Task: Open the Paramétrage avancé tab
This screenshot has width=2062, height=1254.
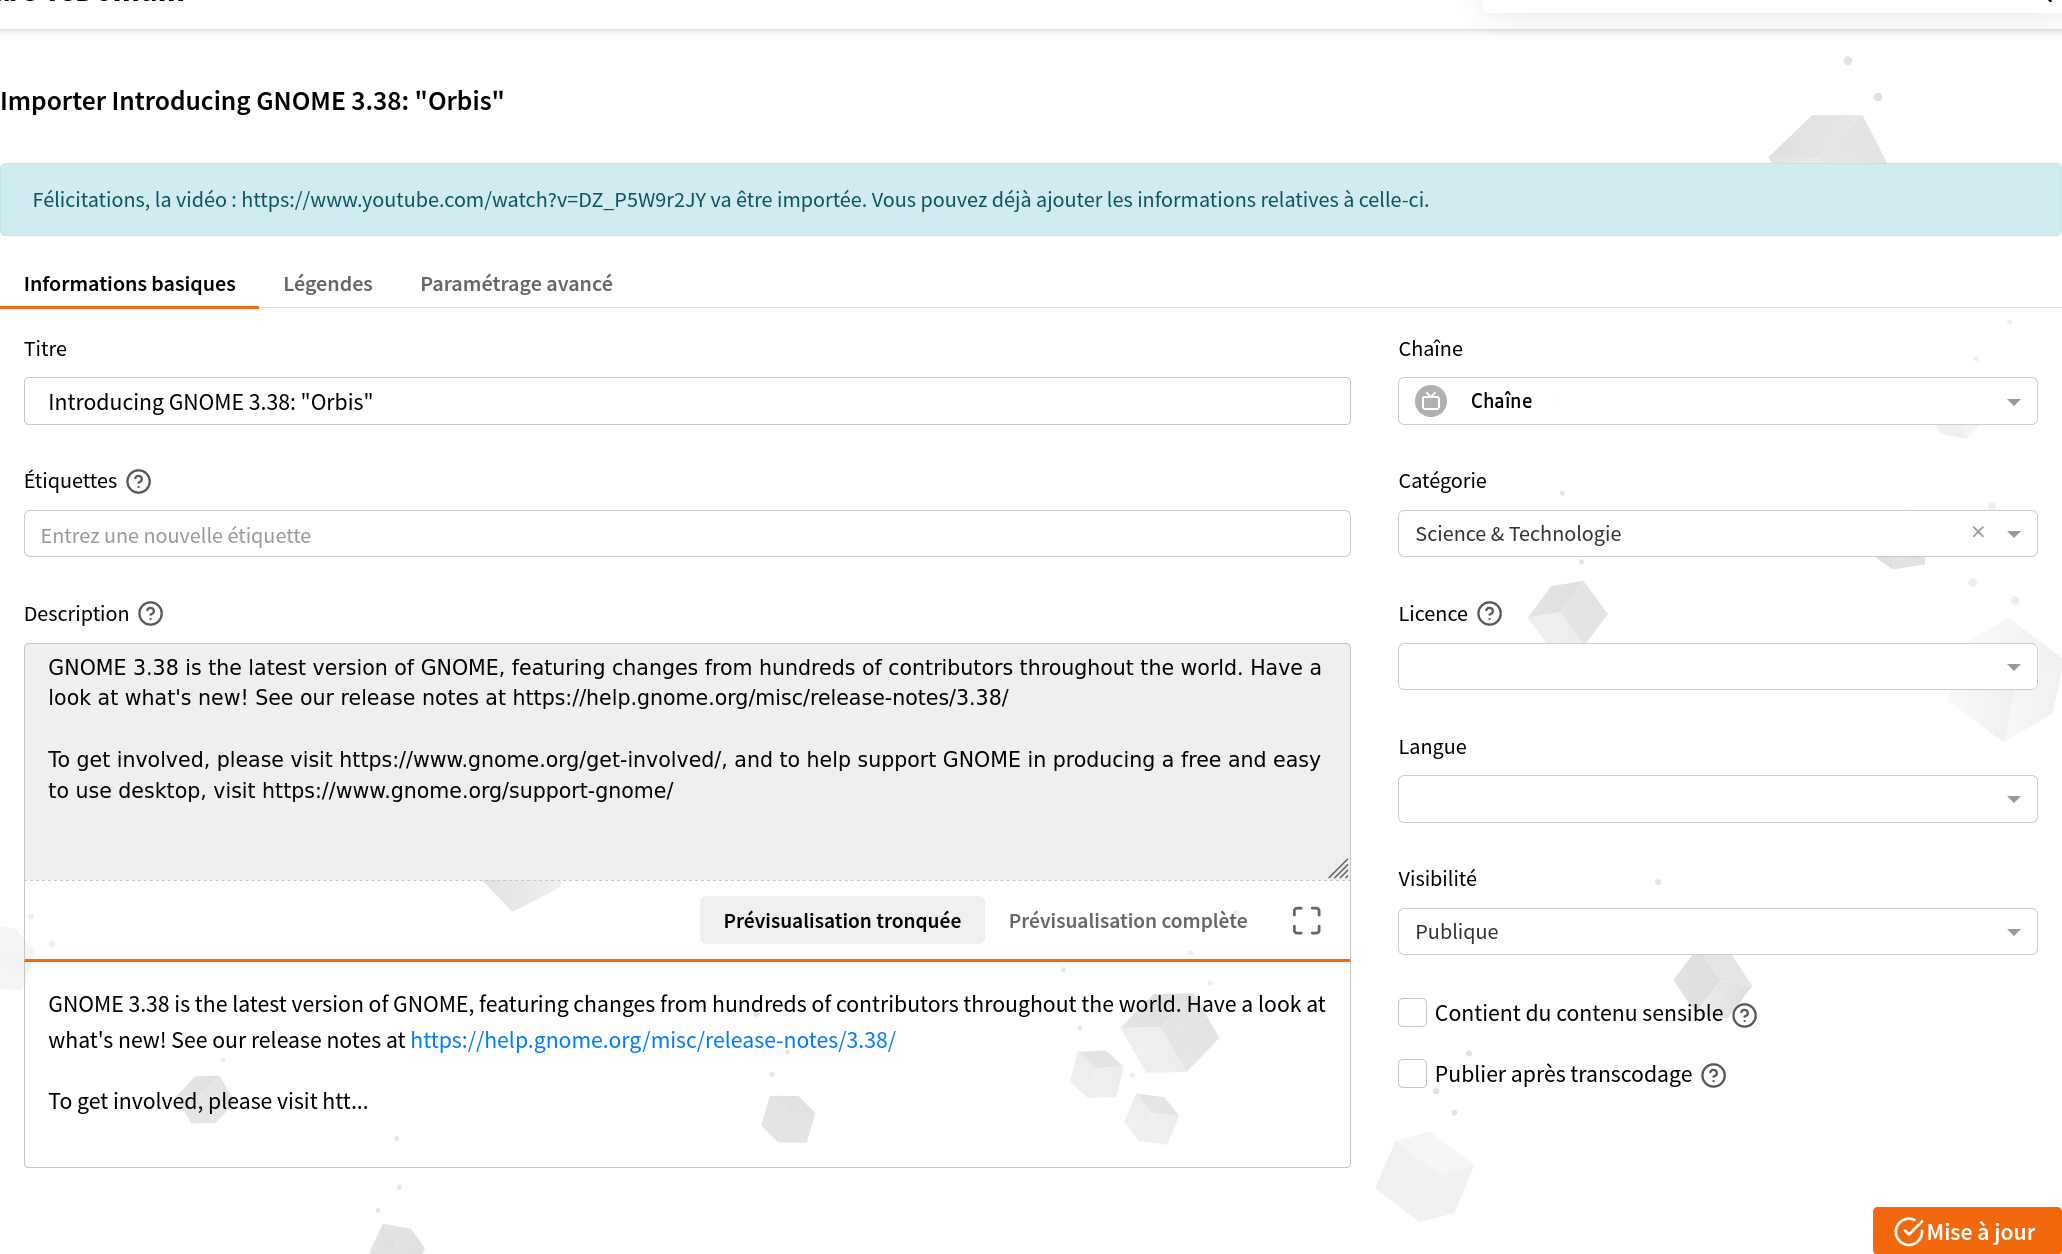Action: pos(516,284)
